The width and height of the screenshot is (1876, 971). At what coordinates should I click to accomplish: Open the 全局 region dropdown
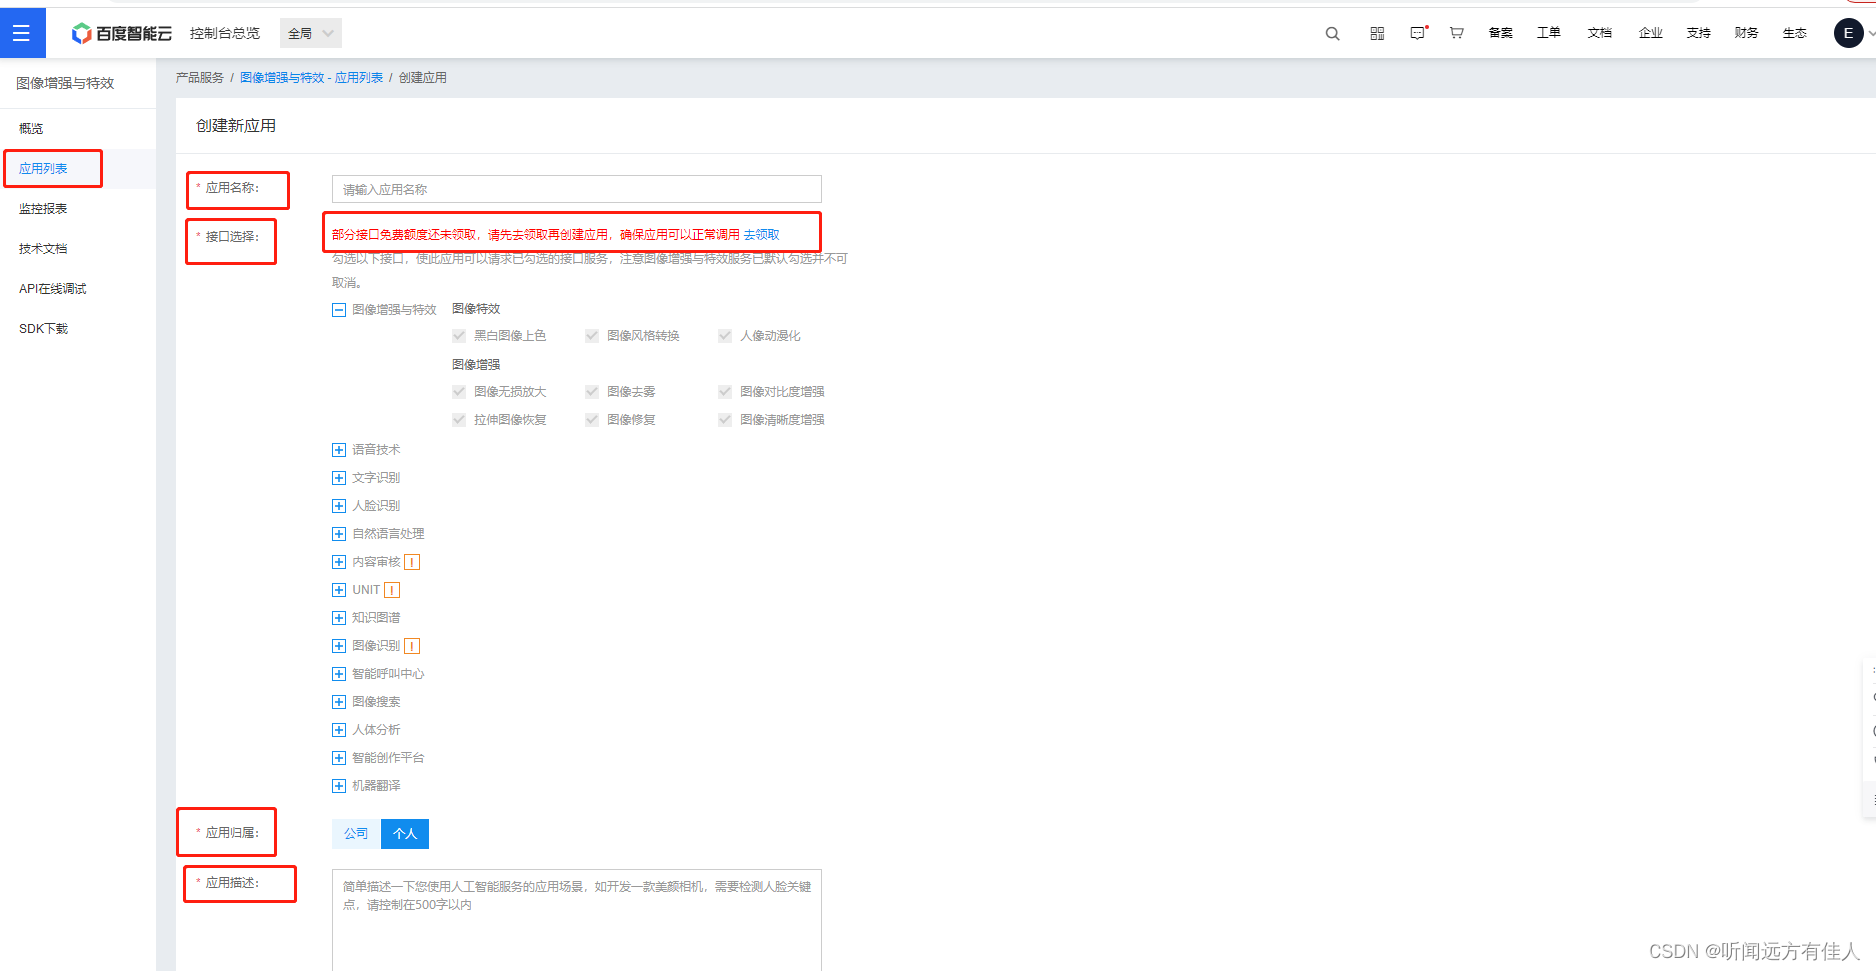[x=311, y=33]
